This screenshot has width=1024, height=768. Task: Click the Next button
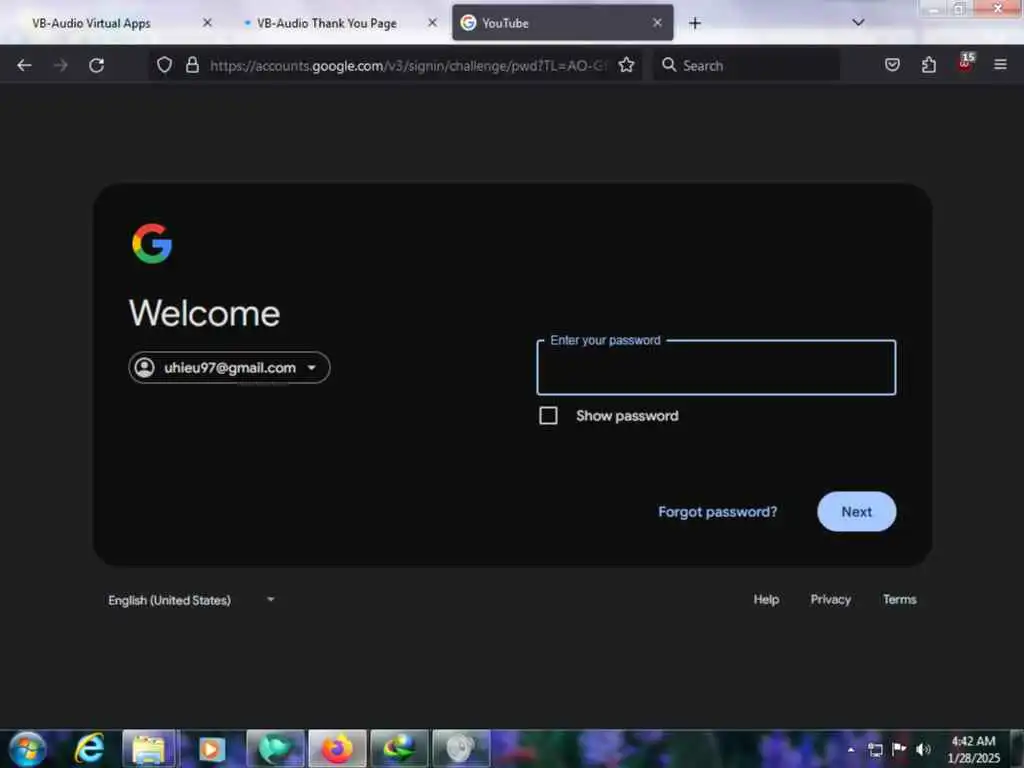pyautogui.click(x=856, y=511)
